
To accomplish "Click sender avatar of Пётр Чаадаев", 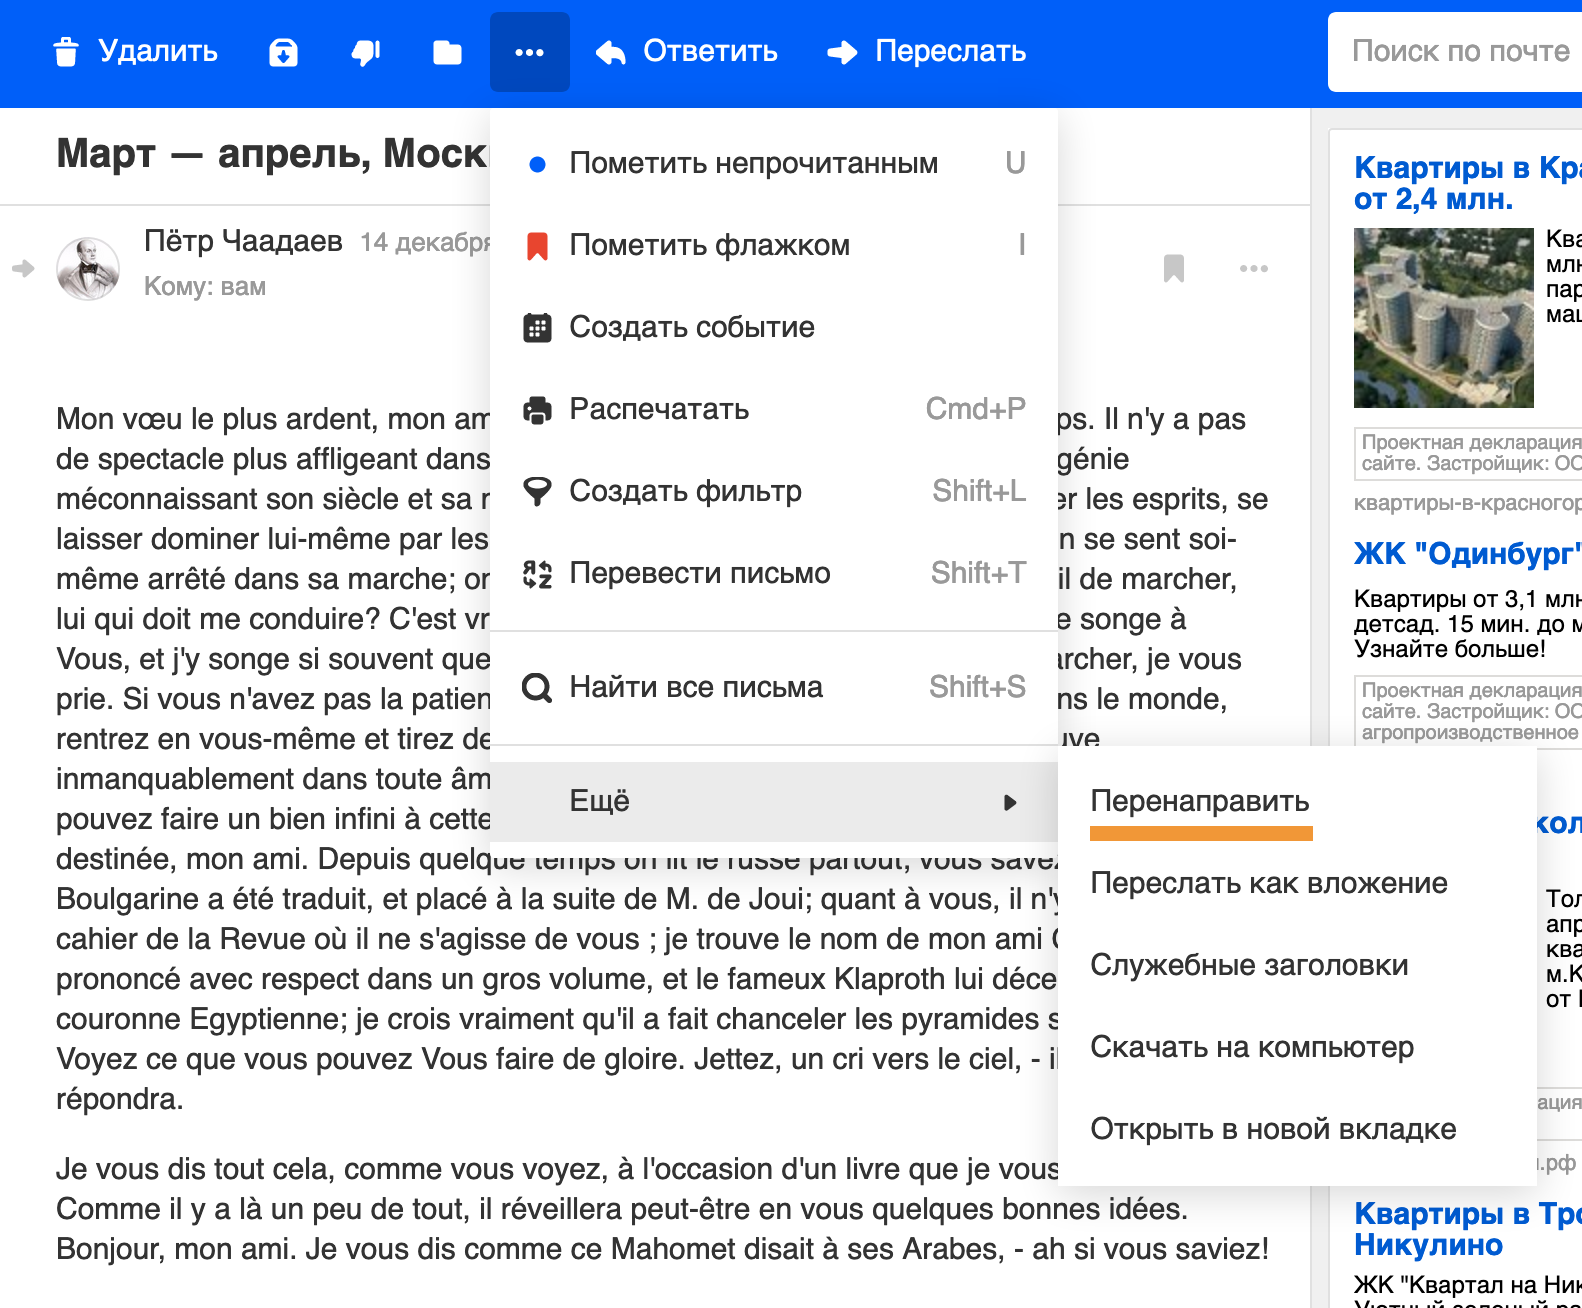I will point(88,268).
